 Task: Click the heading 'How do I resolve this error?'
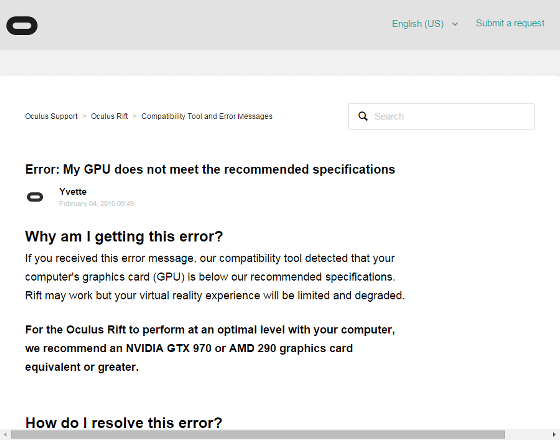pos(124,422)
